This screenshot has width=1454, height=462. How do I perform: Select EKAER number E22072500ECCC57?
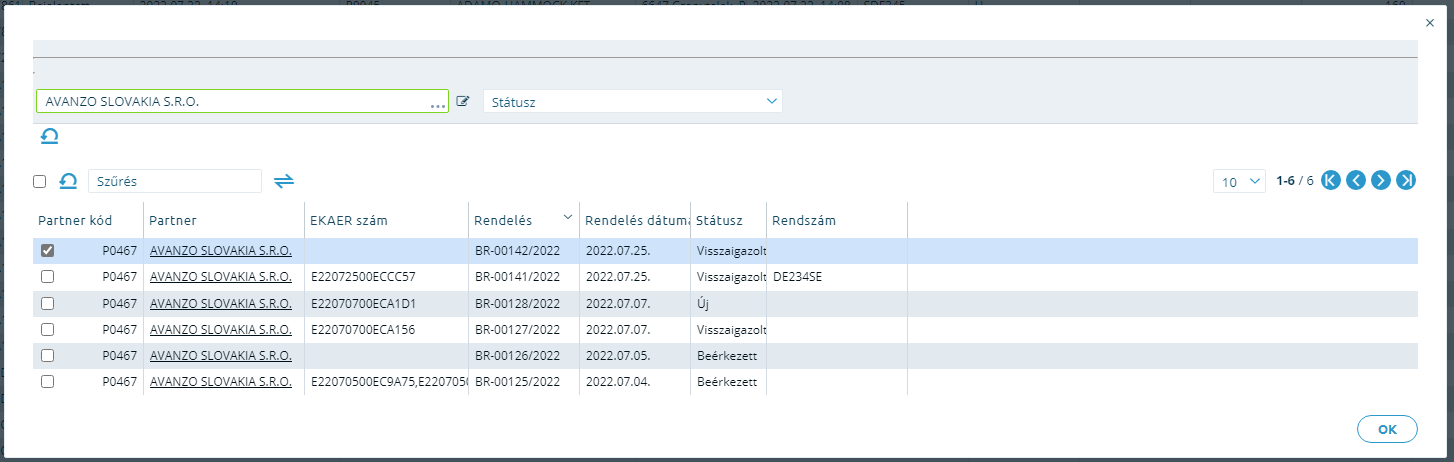click(363, 277)
